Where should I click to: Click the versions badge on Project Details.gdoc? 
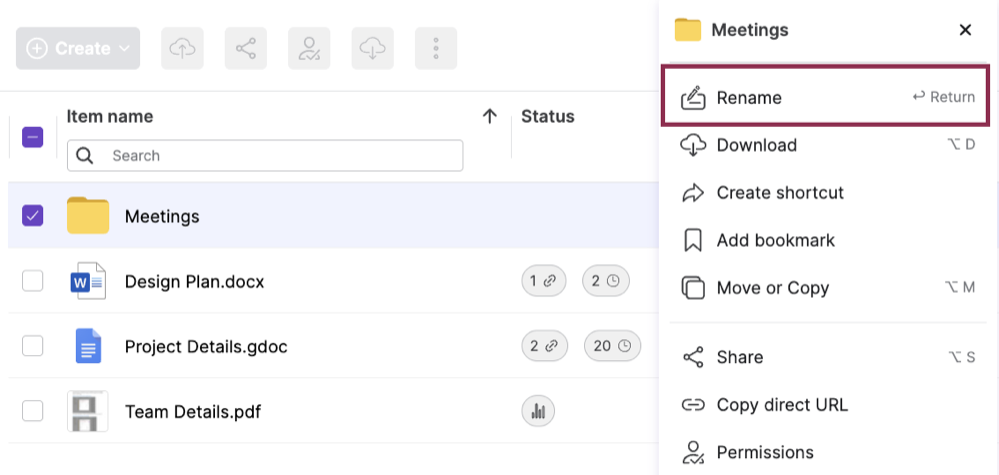[x=612, y=346]
